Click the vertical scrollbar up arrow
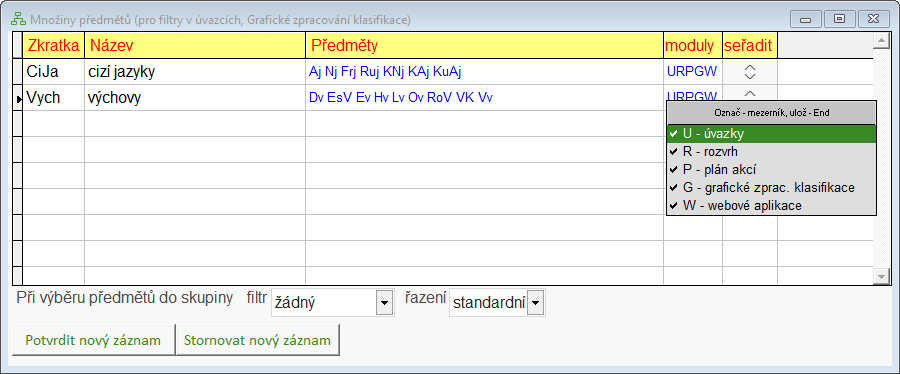 point(880,40)
